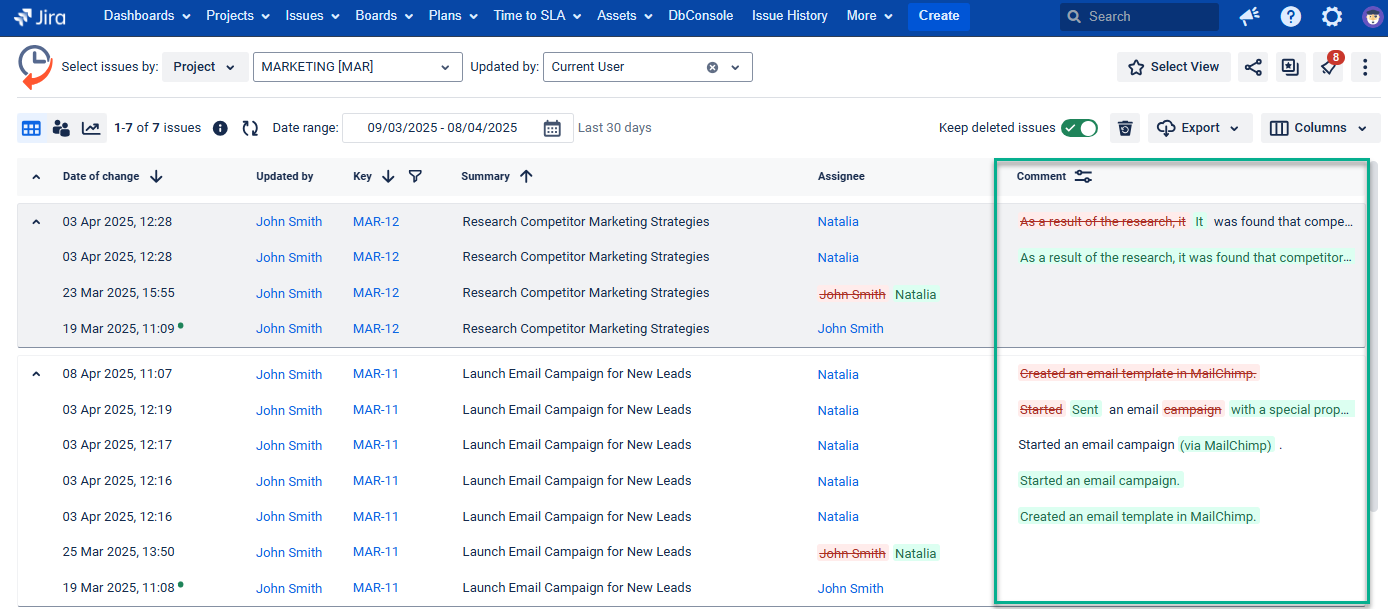Open issue MAR-11 link
1388x609 pixels.
pyautogui.click(x=376, y=374)
